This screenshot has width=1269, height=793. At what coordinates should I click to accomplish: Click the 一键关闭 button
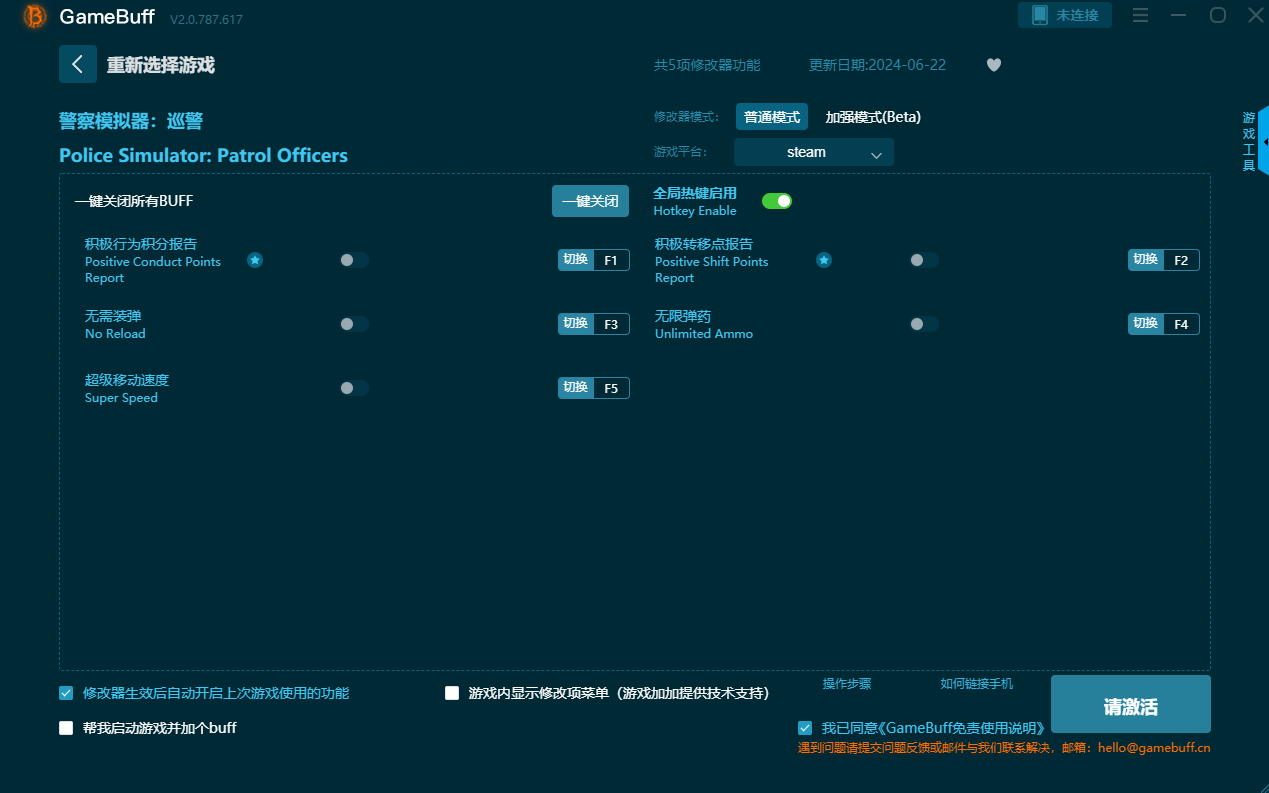(590, 201)
